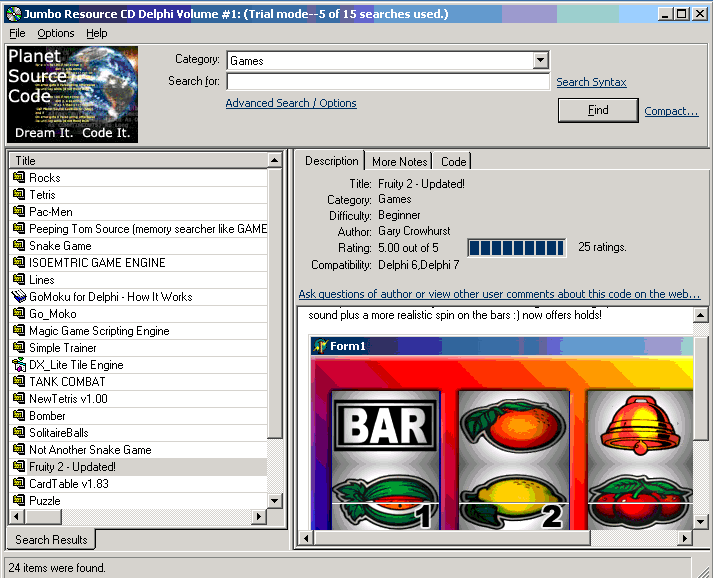Click the Find button
The height and width of the screenshot is (578, 713).
click(x=598, y=110)
